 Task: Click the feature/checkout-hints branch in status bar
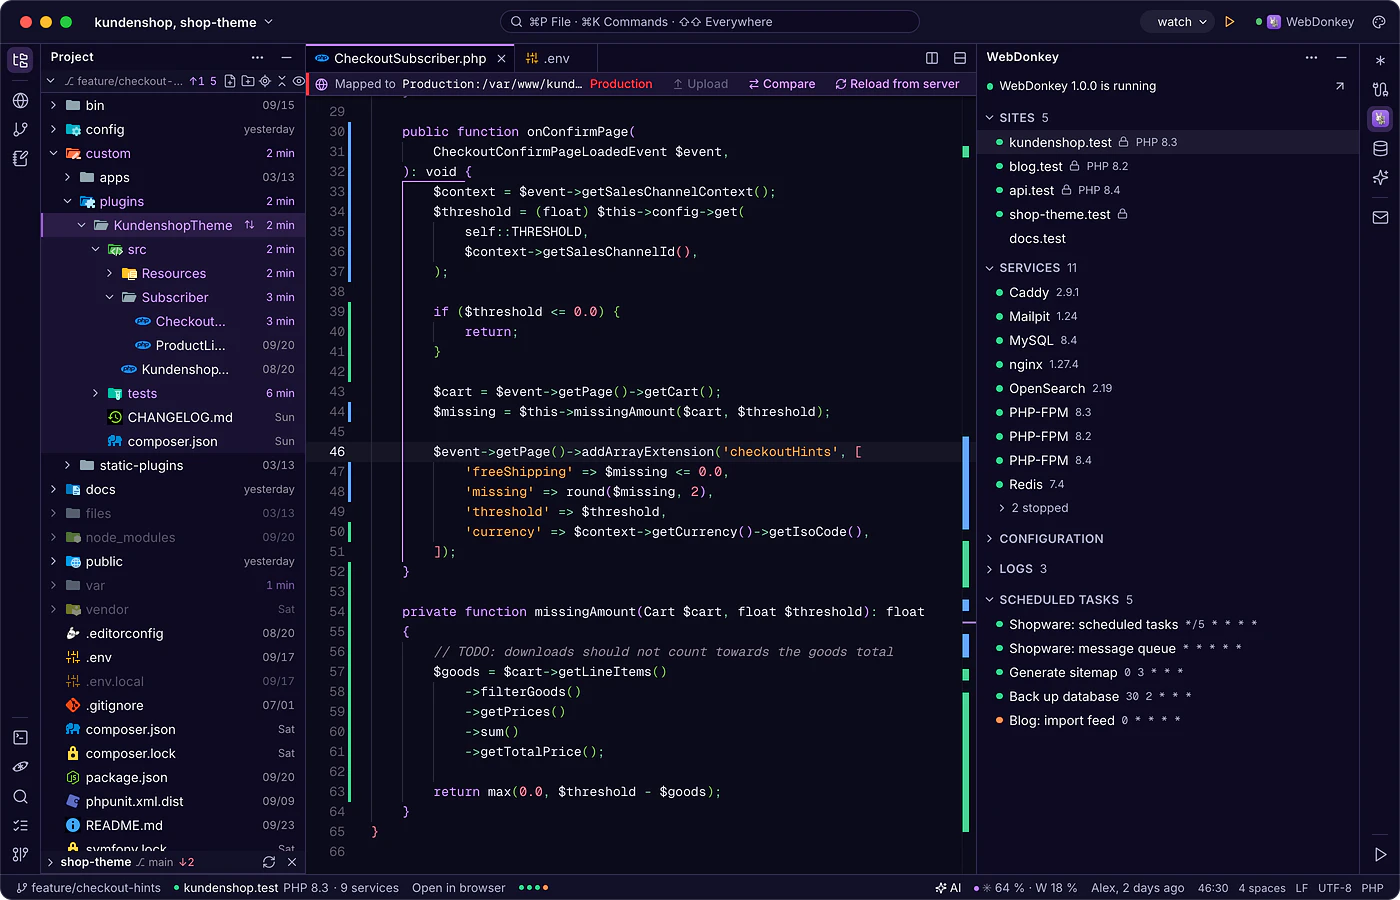89,888
